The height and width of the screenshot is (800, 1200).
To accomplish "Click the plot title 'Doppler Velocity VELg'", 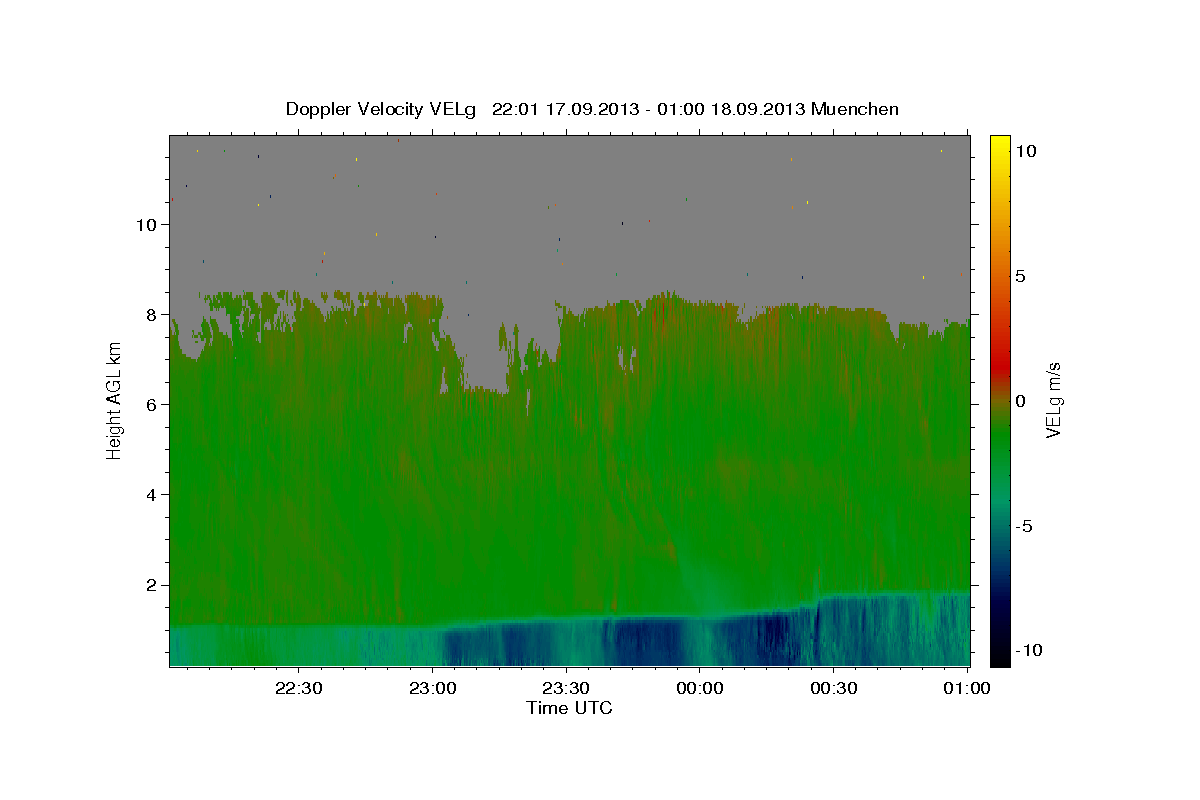I will (381, 109).
